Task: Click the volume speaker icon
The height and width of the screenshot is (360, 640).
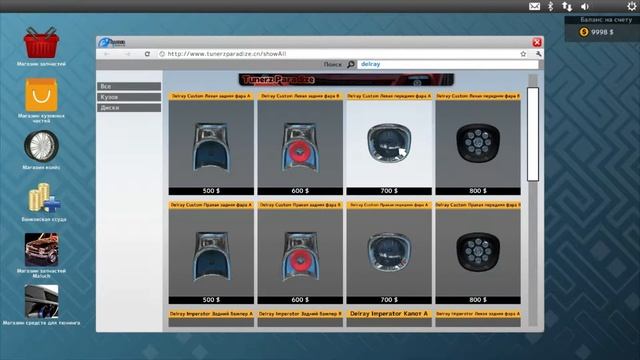Action: coord(585,7)
